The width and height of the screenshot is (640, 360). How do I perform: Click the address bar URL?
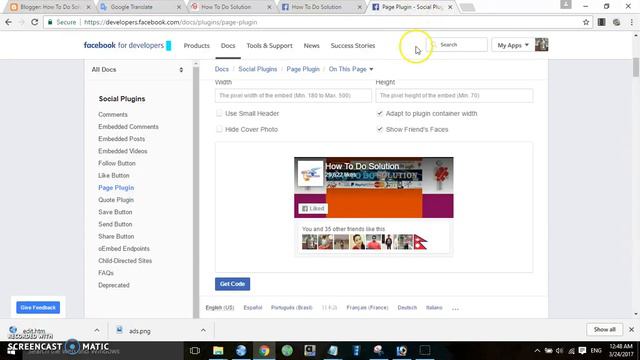[171, 22]
